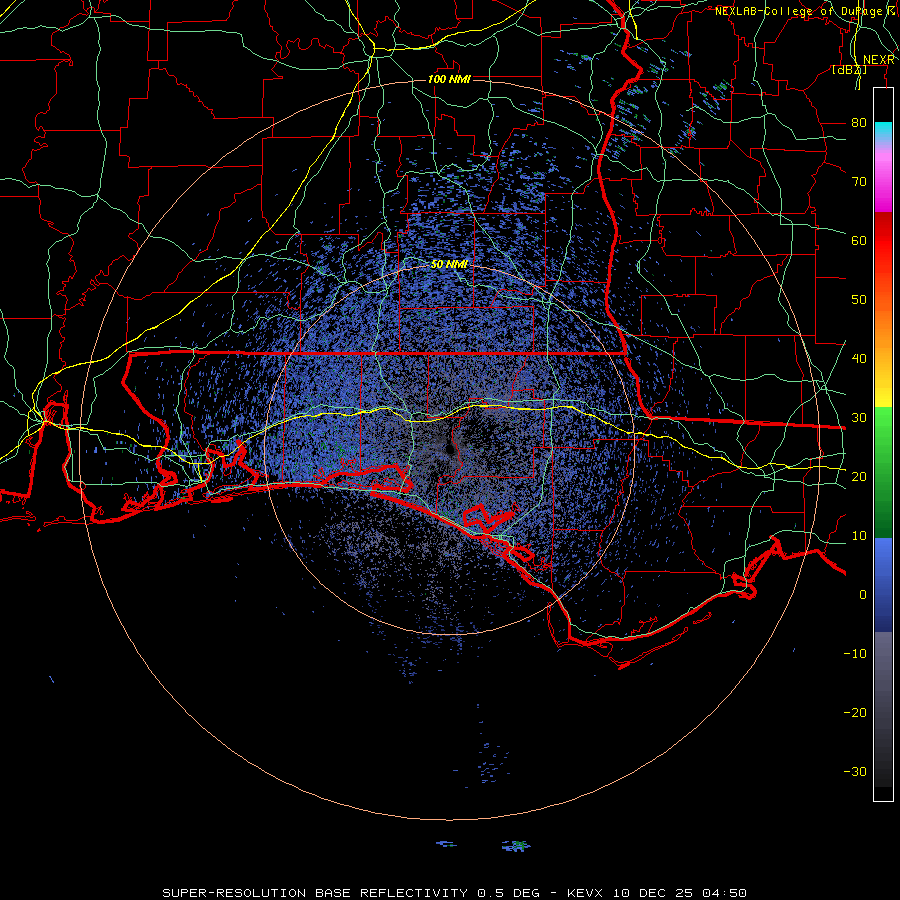The height and width of the screenshot is (900, 900).
Task: Click the 0 value on the dBZ scale
Action: 863,595
